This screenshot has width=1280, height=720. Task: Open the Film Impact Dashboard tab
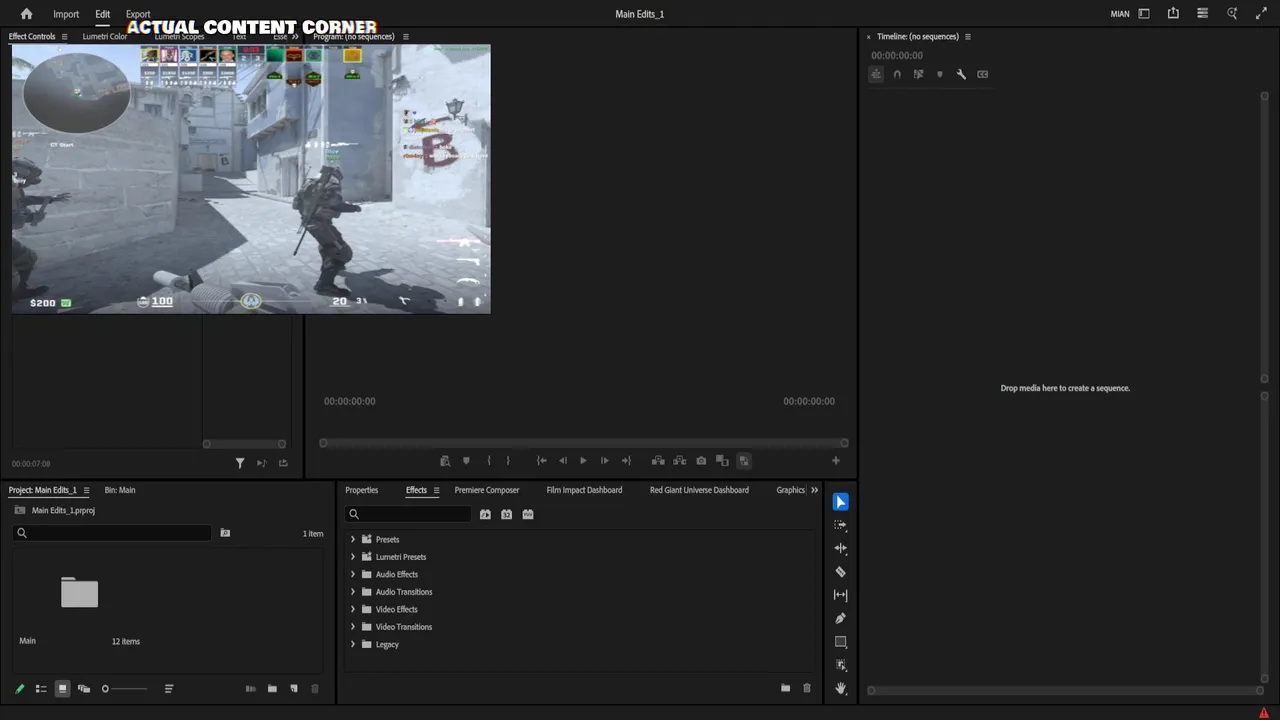coord(584,490)
